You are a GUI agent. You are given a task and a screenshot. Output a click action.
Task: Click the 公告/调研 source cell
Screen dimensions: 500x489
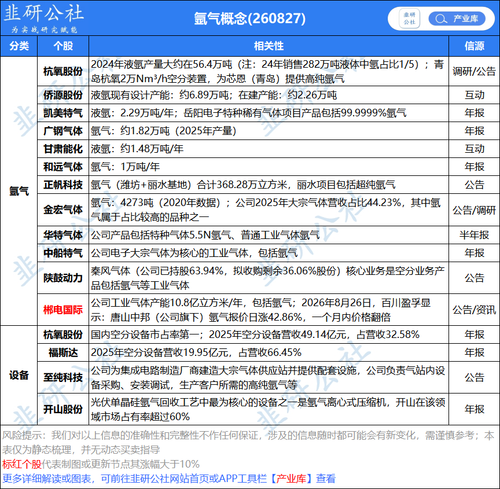[x=474, y=210]
